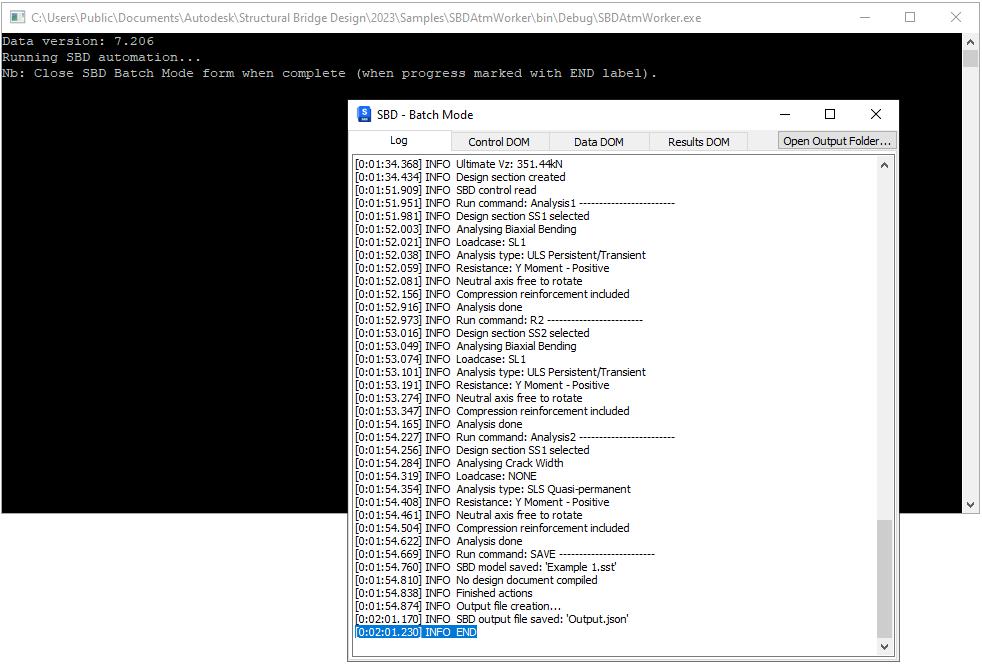Viewport: 982px width, 665px height.
Task: Select the 'Finished actions' log line
Action: [443, 592]
